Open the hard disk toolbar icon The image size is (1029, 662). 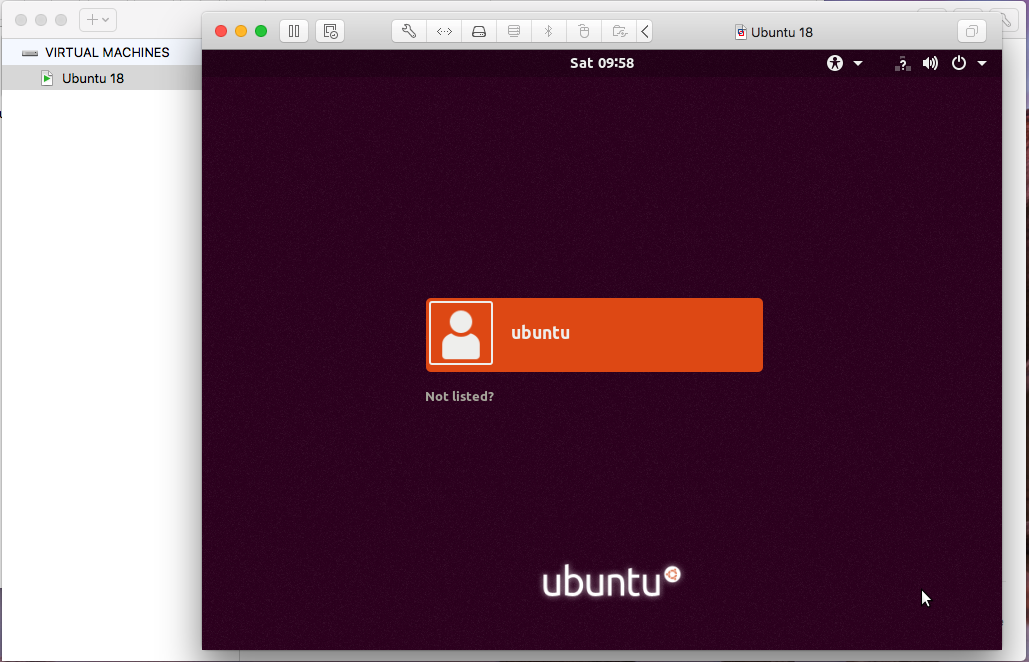click(479, 31)
